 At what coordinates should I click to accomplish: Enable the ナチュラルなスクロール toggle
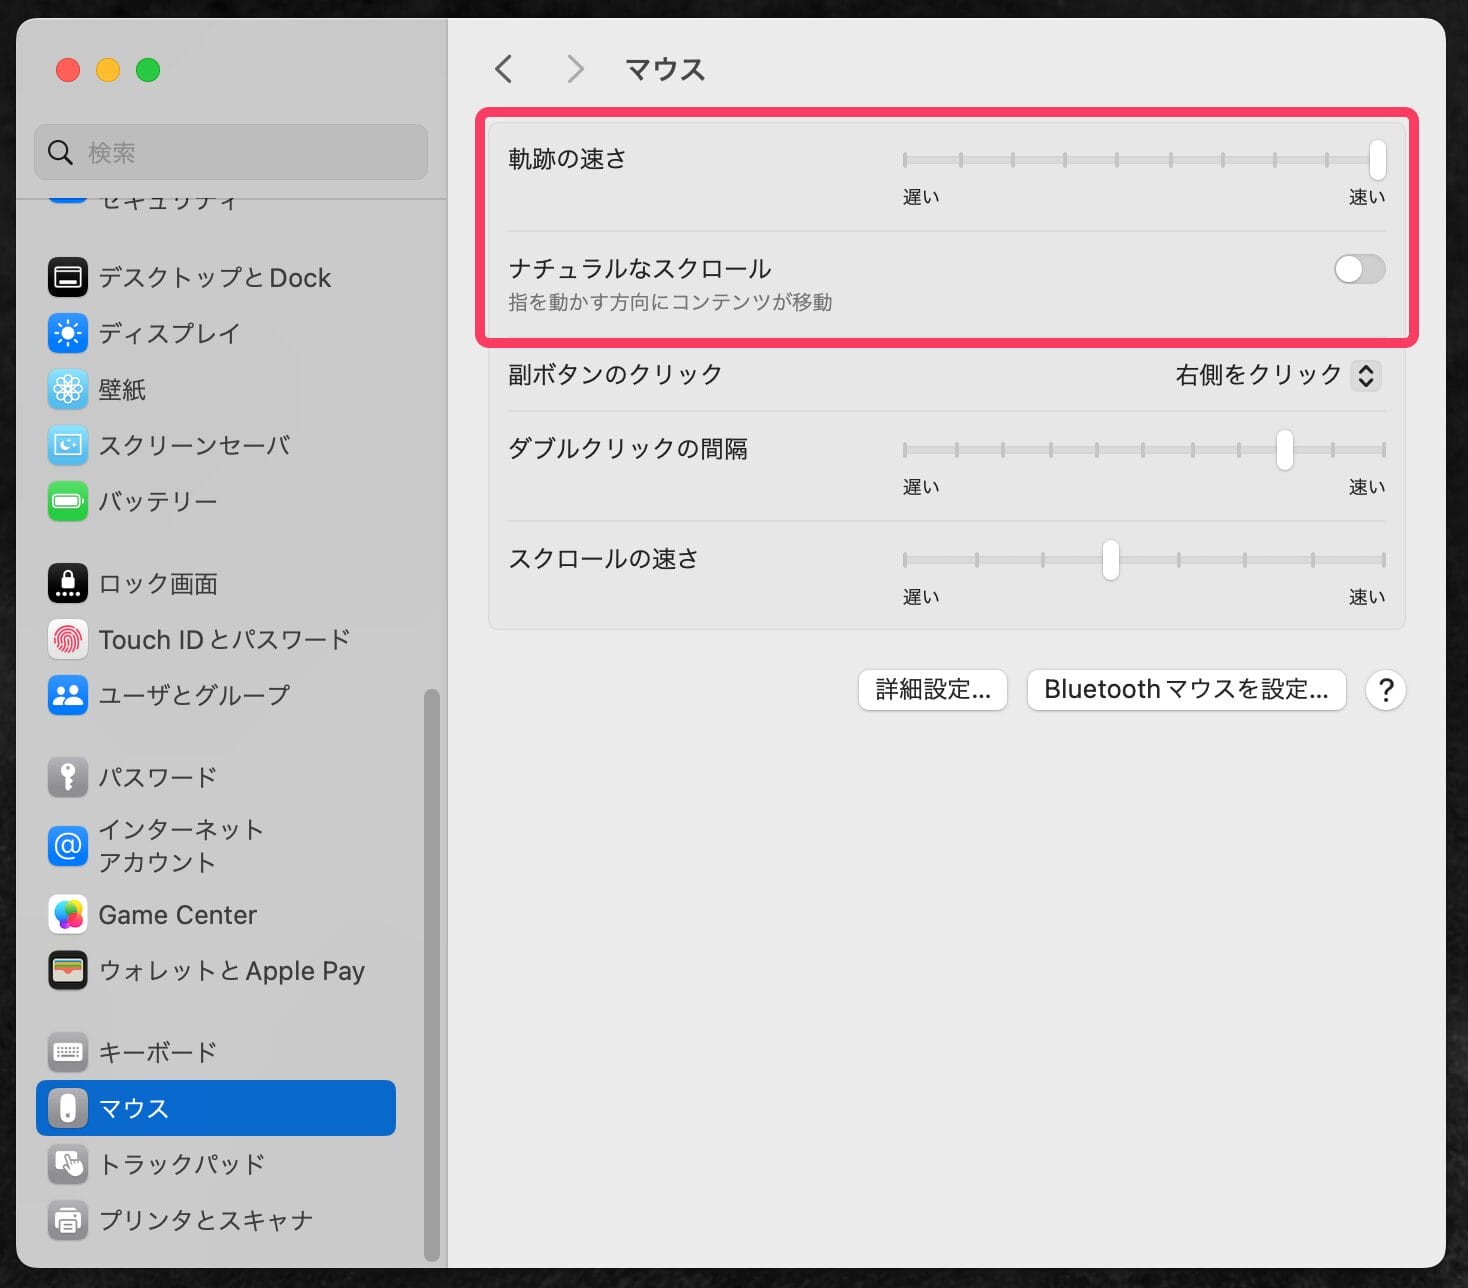point(1359,269)
